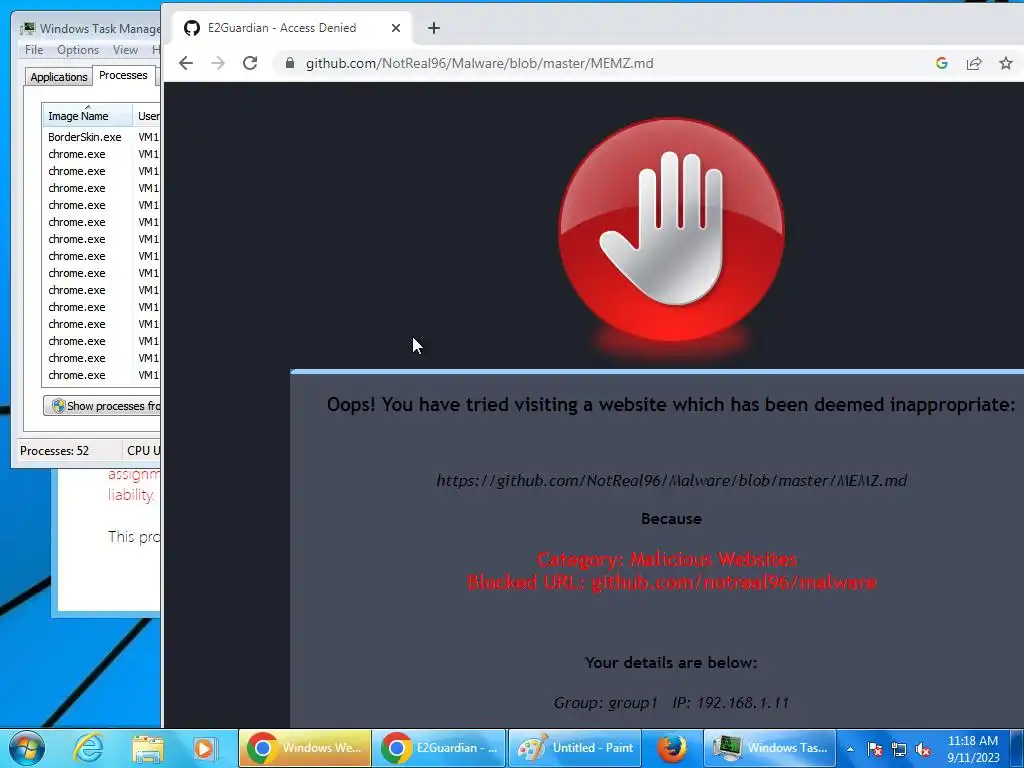Reload the blocked page
The width and height of the screenshot is (1024, 768).
250,63
